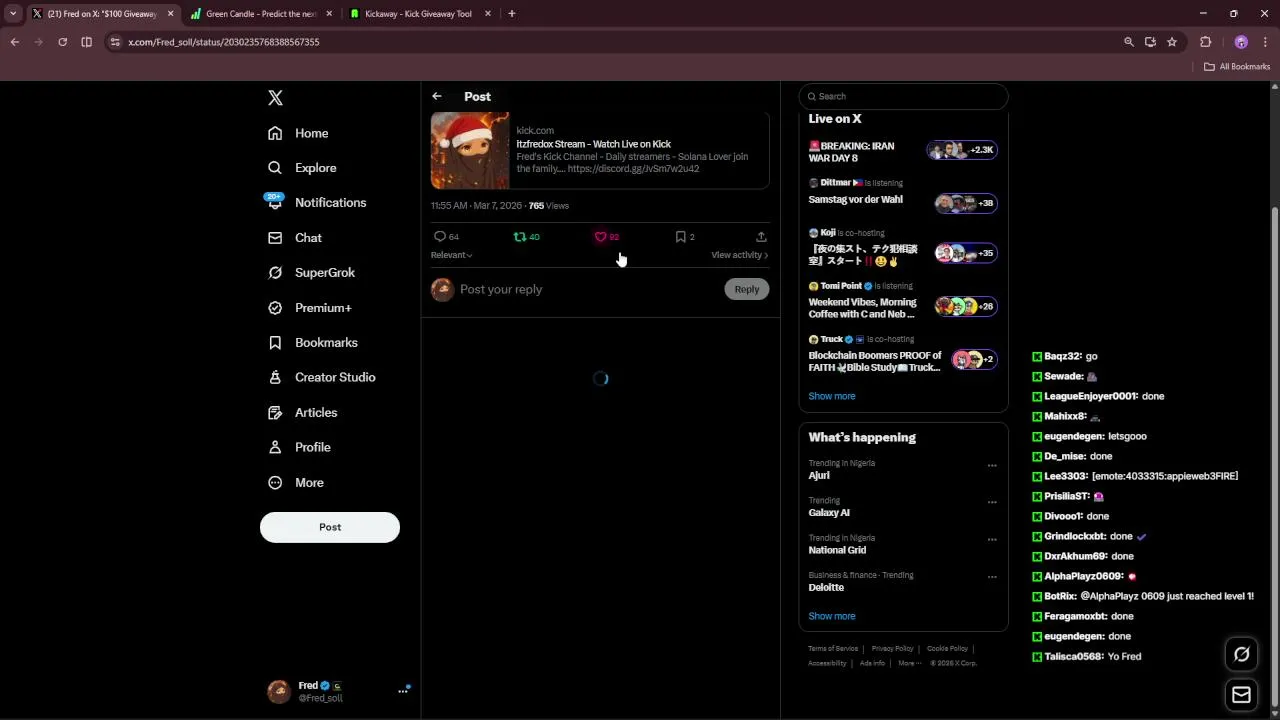Viewport: 1280px width, 720px height.
Task: Open View activity chevron link
Action: click(x=739, y=255)
